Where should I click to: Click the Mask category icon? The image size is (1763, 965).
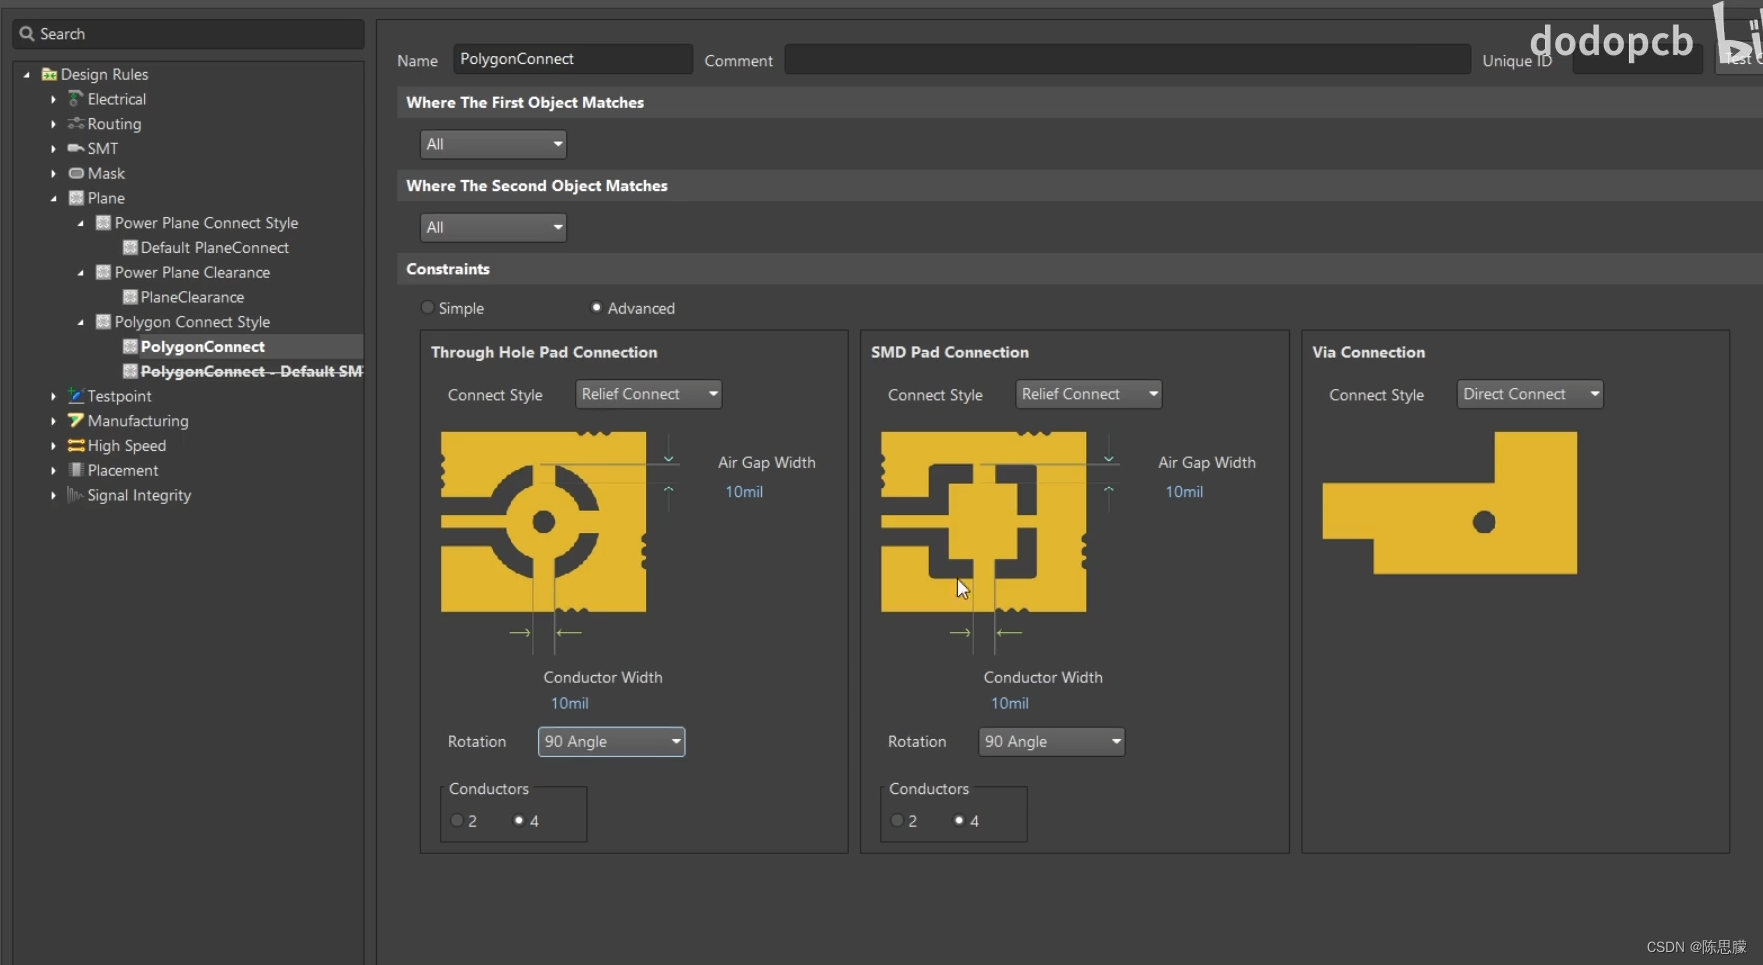[x=75, y=173]
